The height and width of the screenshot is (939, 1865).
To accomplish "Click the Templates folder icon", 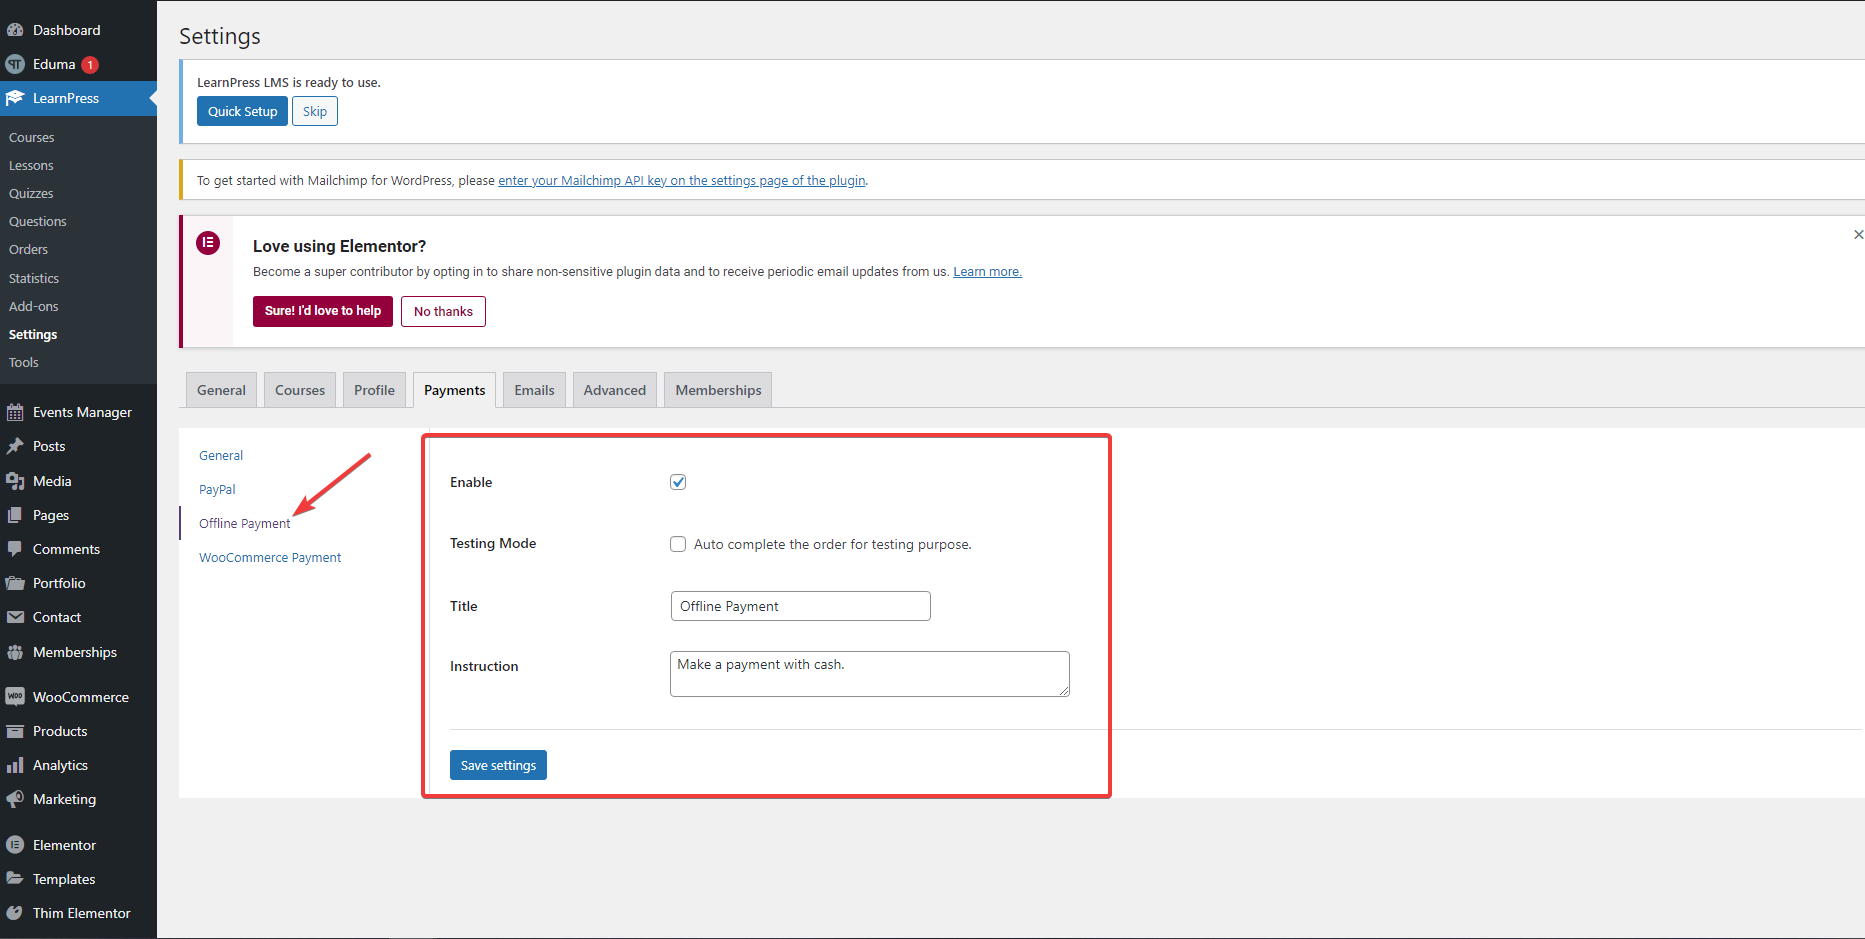I will pyautogui.click(x=15, y=879).
